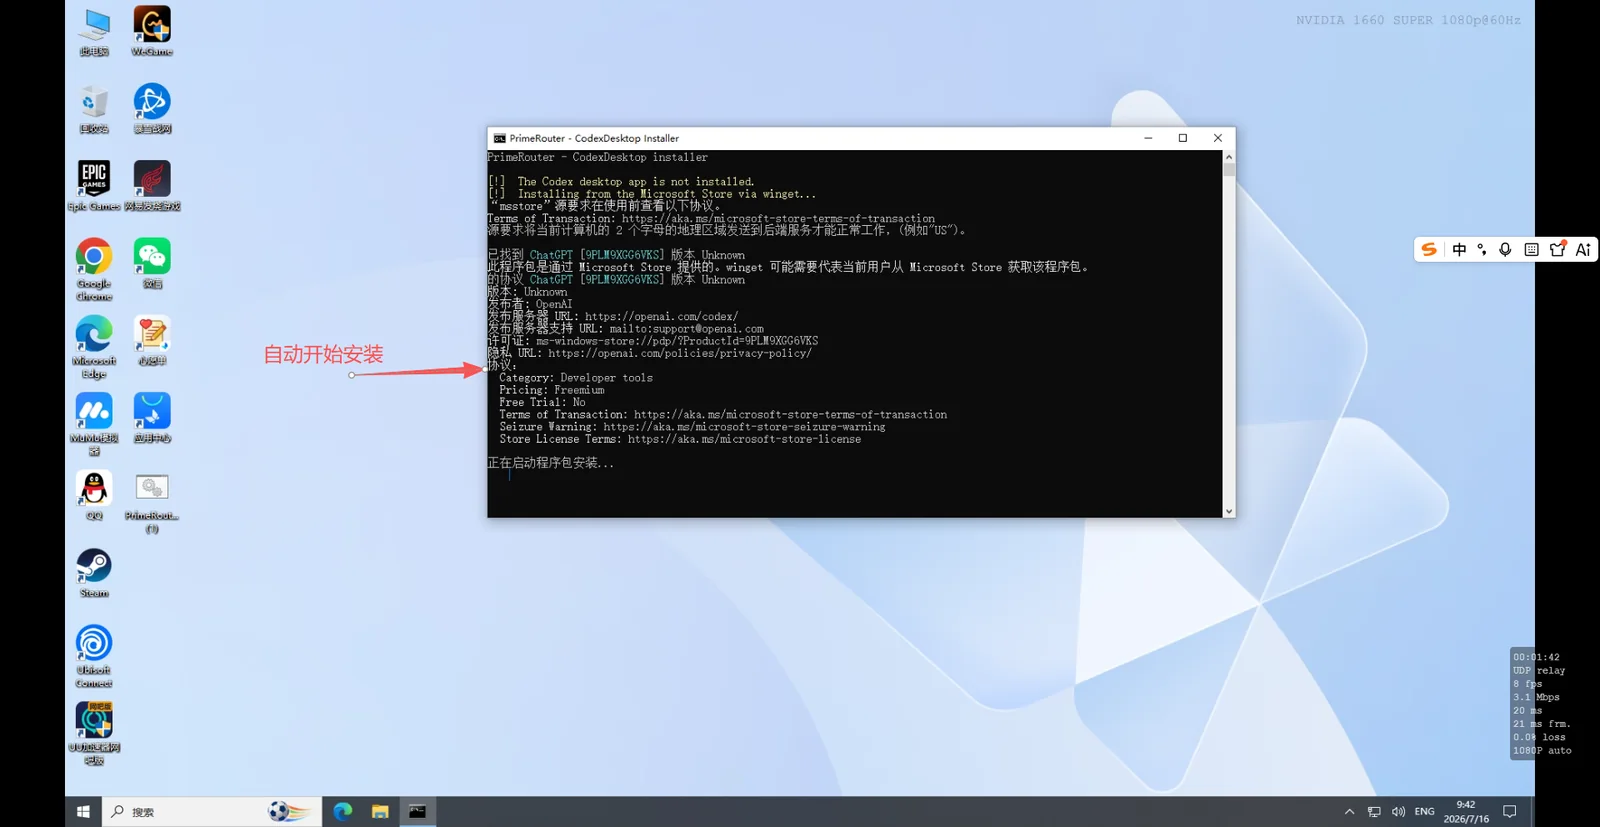The height and width of the screenshot is (827, 1600).
Task: Open the taskbar clock showing 9:42
Action: (x=1466, y=812)
